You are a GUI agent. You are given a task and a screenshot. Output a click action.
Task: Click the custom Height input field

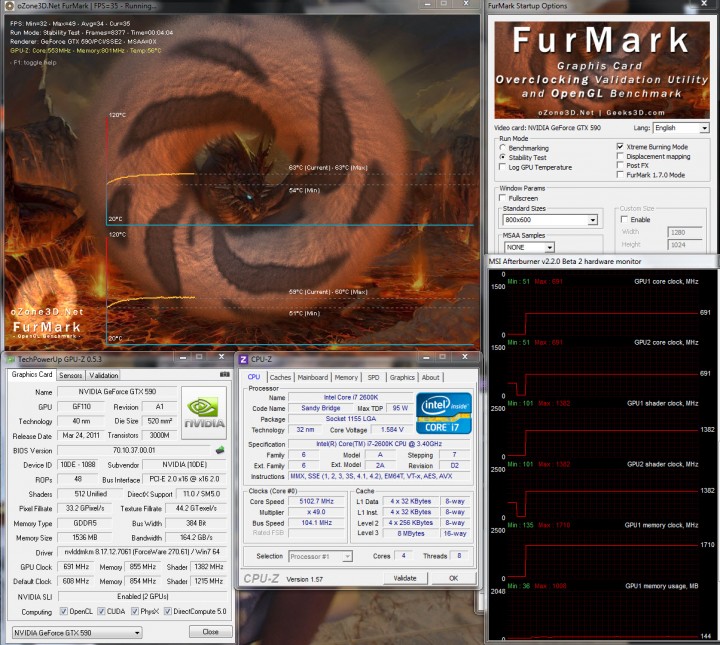tap(685, 245)
